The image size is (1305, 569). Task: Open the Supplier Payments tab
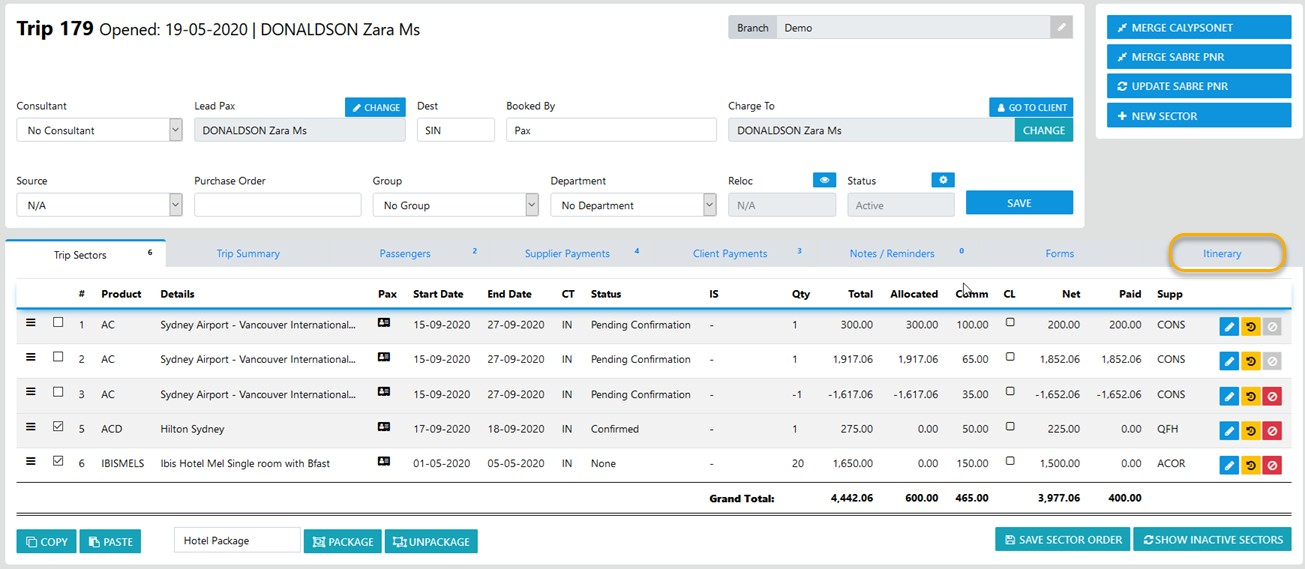click(x=567, y=254)
